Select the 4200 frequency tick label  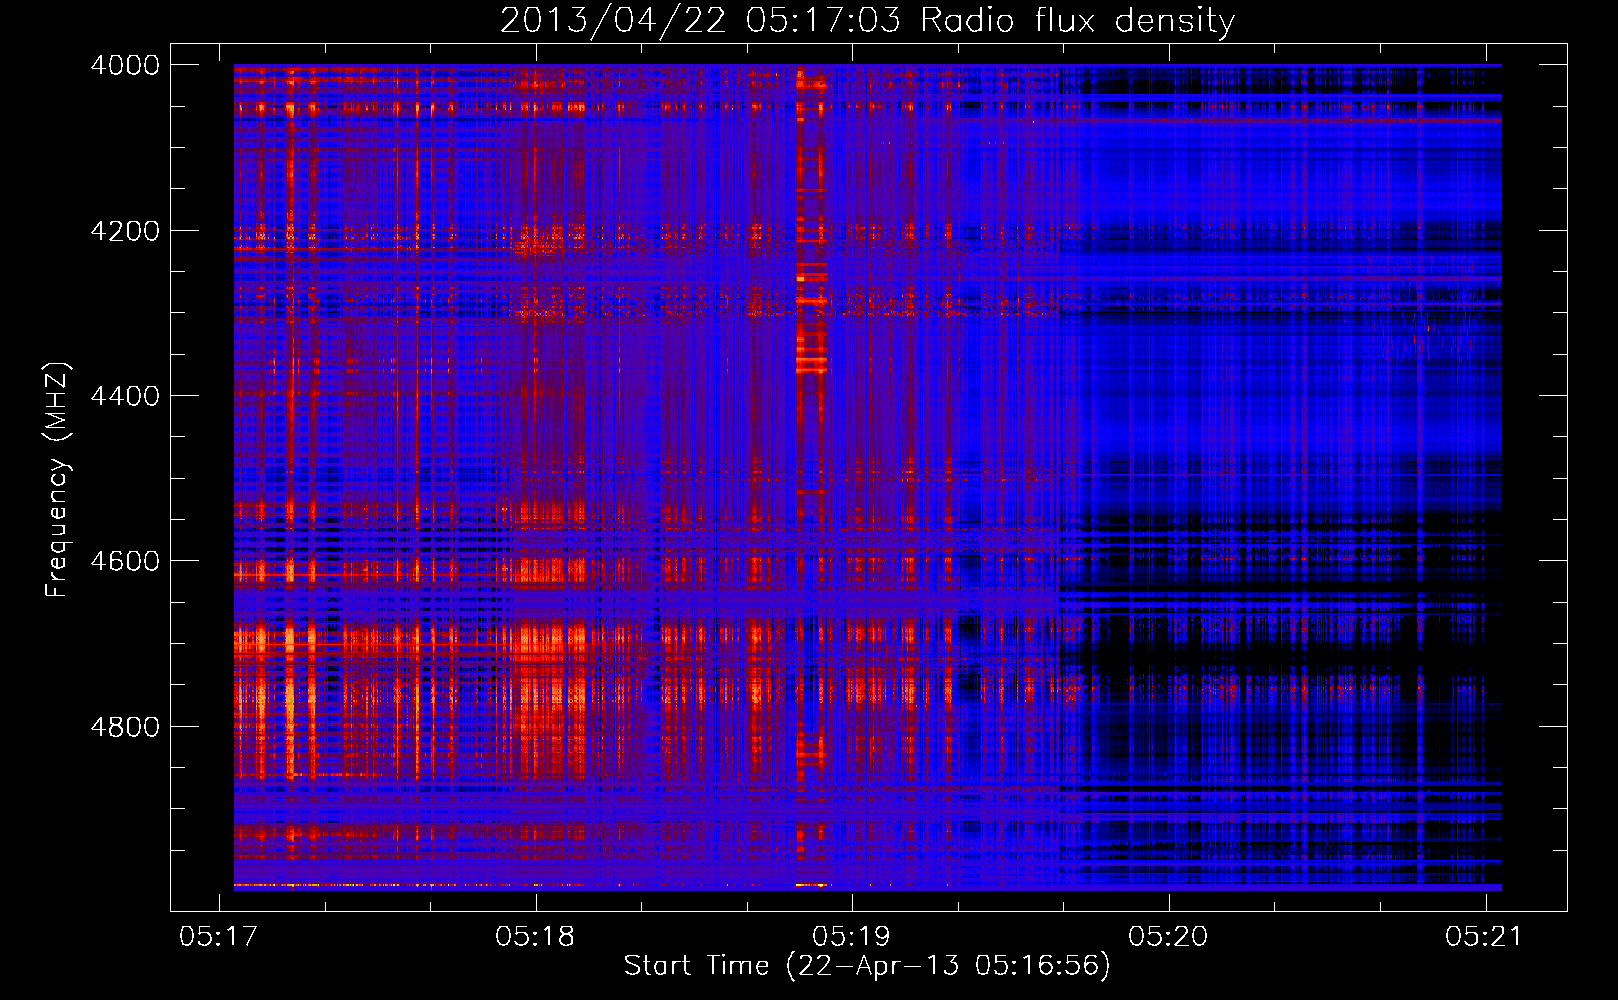pyautogui.click(x=125, y=231)
